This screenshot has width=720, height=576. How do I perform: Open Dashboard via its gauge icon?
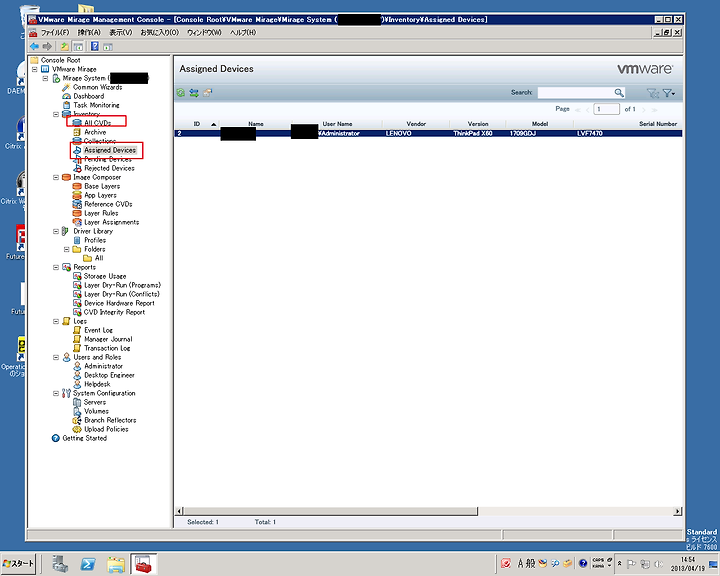point(66,96)
